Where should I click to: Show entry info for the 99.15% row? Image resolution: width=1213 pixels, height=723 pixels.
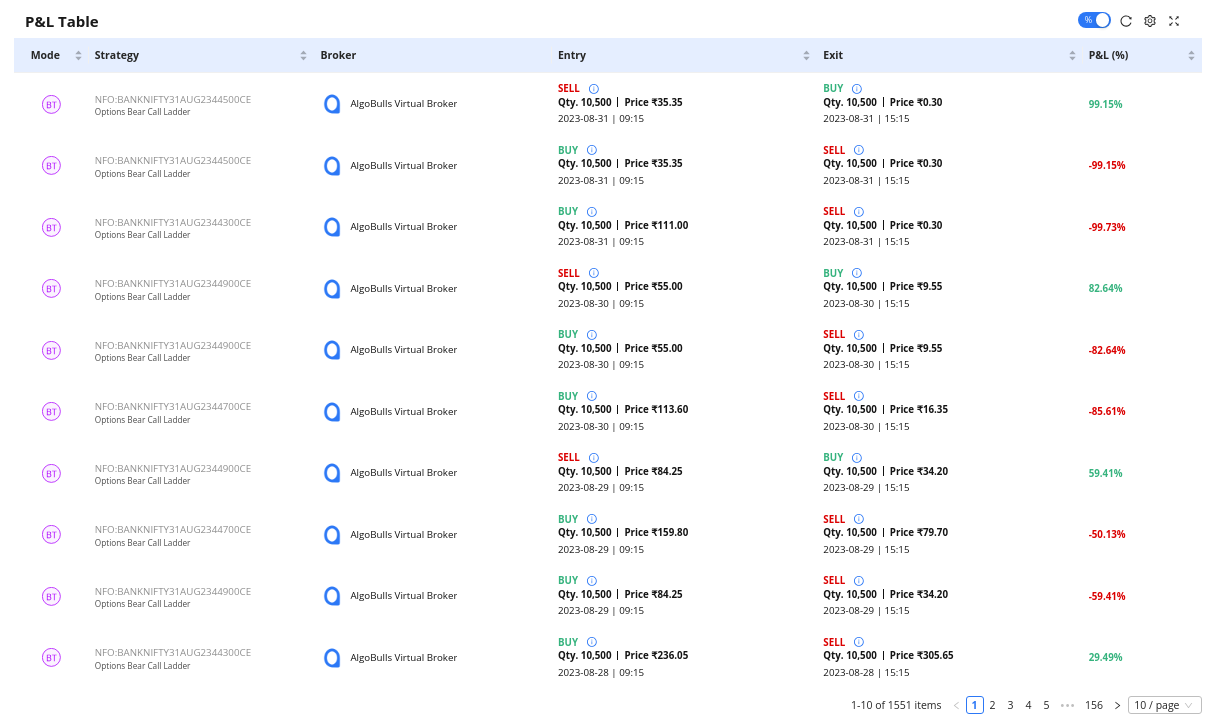coord(594,88)
